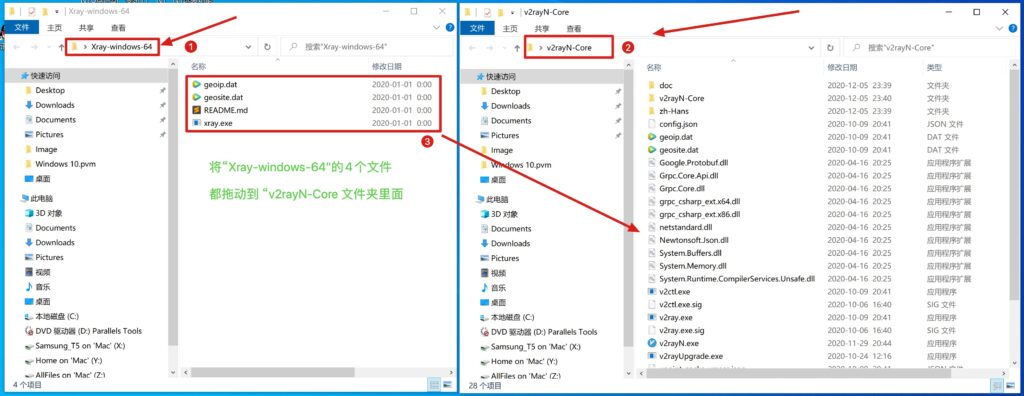Click the Back arrow in Xray-windows-64 window

pos(17,47)
